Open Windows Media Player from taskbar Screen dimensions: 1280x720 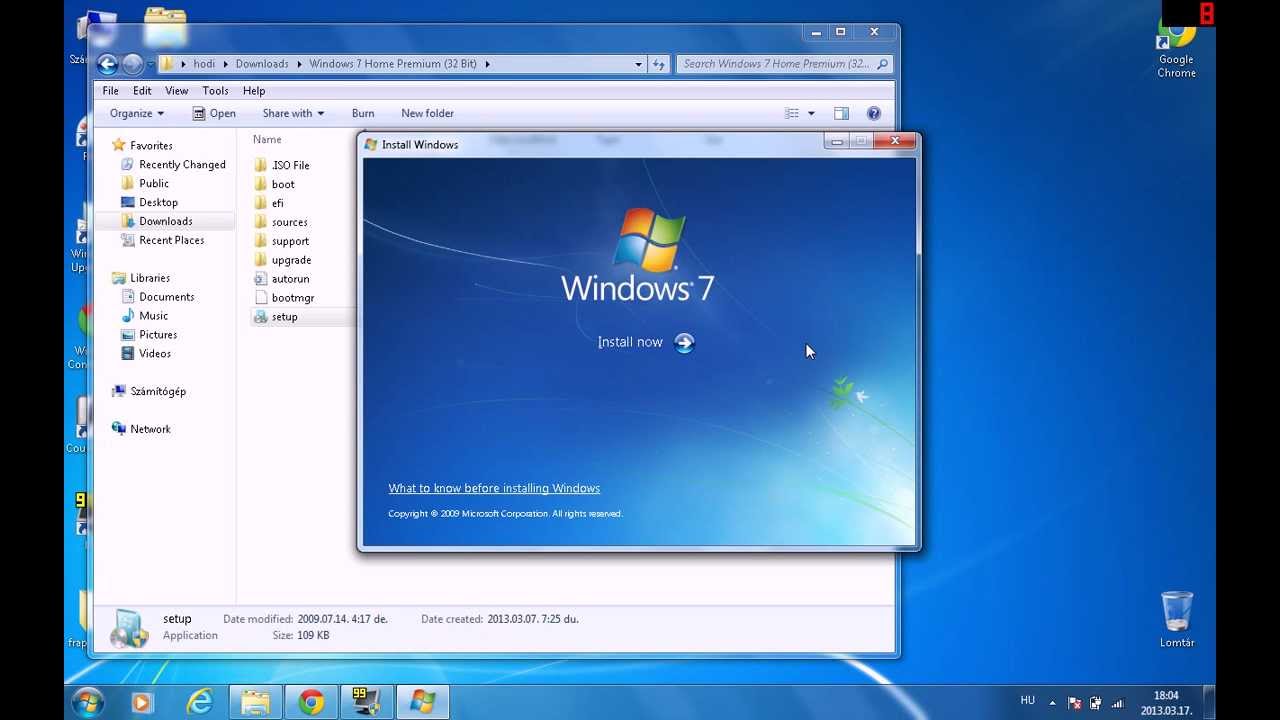pyautogui.click(x=142, y=703)
